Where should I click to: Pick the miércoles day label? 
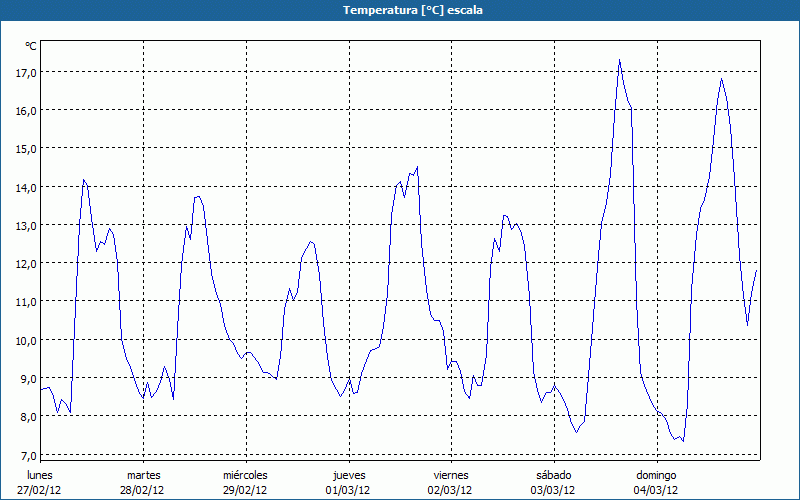[245, 475]
